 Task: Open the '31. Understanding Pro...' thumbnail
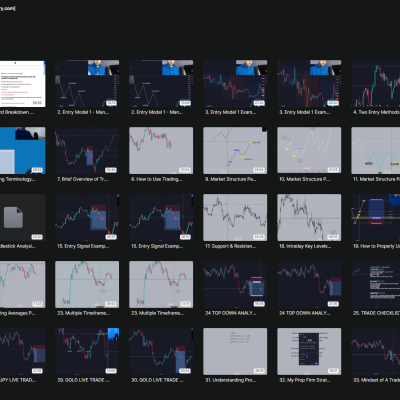[x=235, y=351]
